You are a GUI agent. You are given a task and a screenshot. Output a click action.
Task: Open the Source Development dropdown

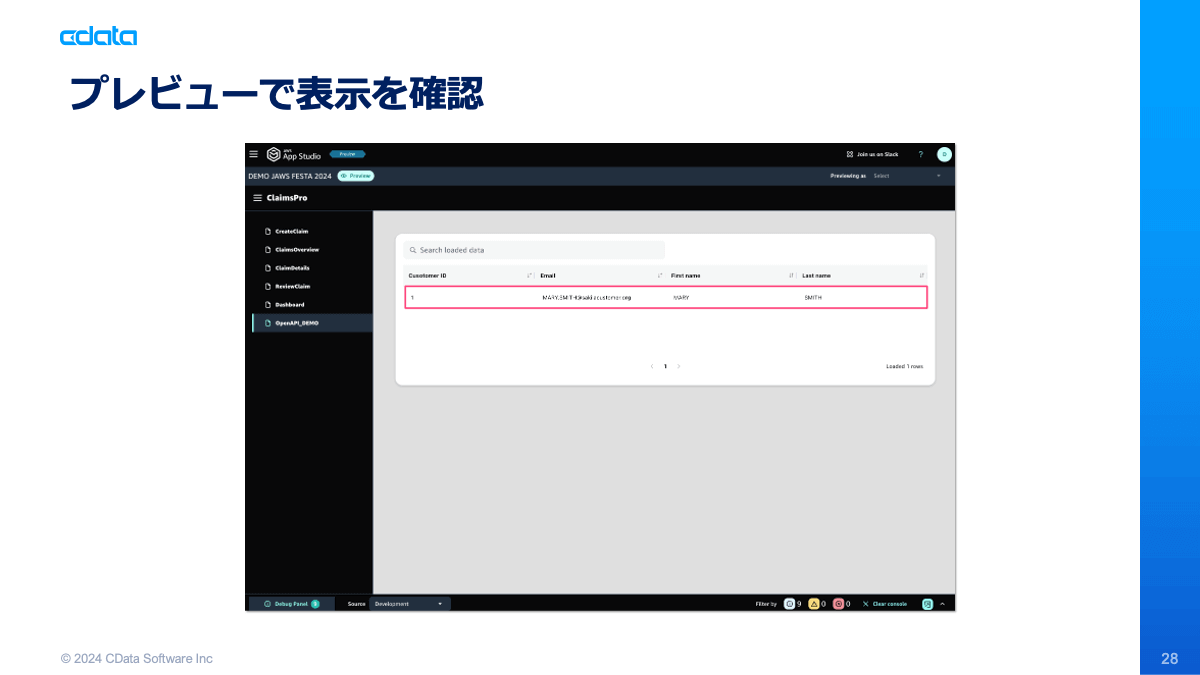pyautogui.click(x=410, y=604)
